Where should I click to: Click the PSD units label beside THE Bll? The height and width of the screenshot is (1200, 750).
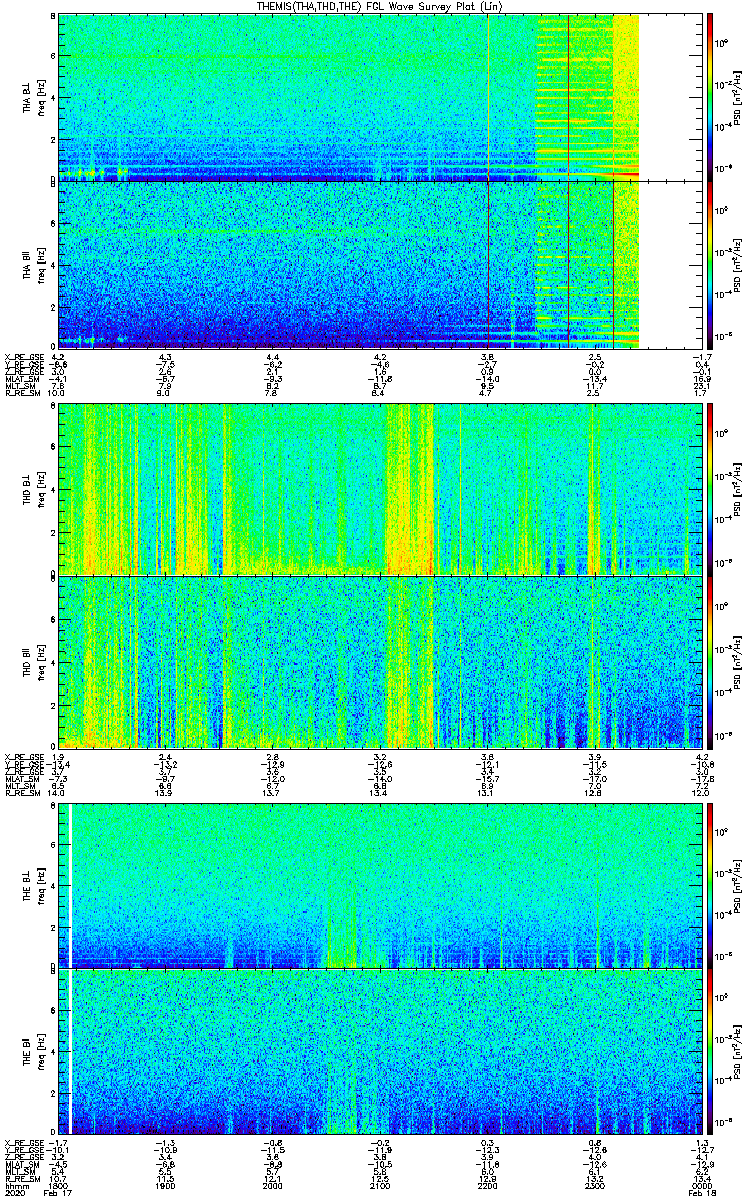pos(735,1052)
